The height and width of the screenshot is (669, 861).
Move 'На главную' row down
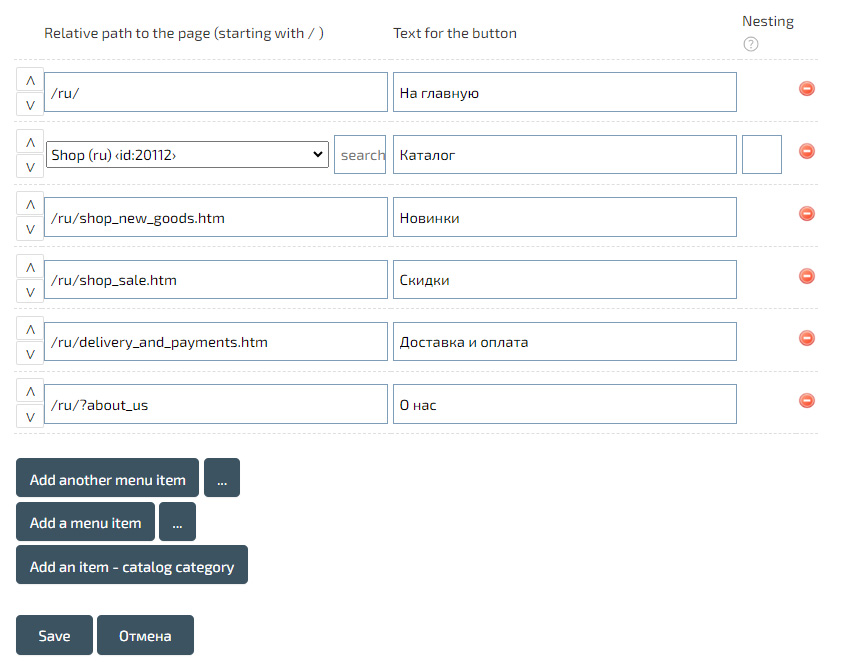[30, 105]
